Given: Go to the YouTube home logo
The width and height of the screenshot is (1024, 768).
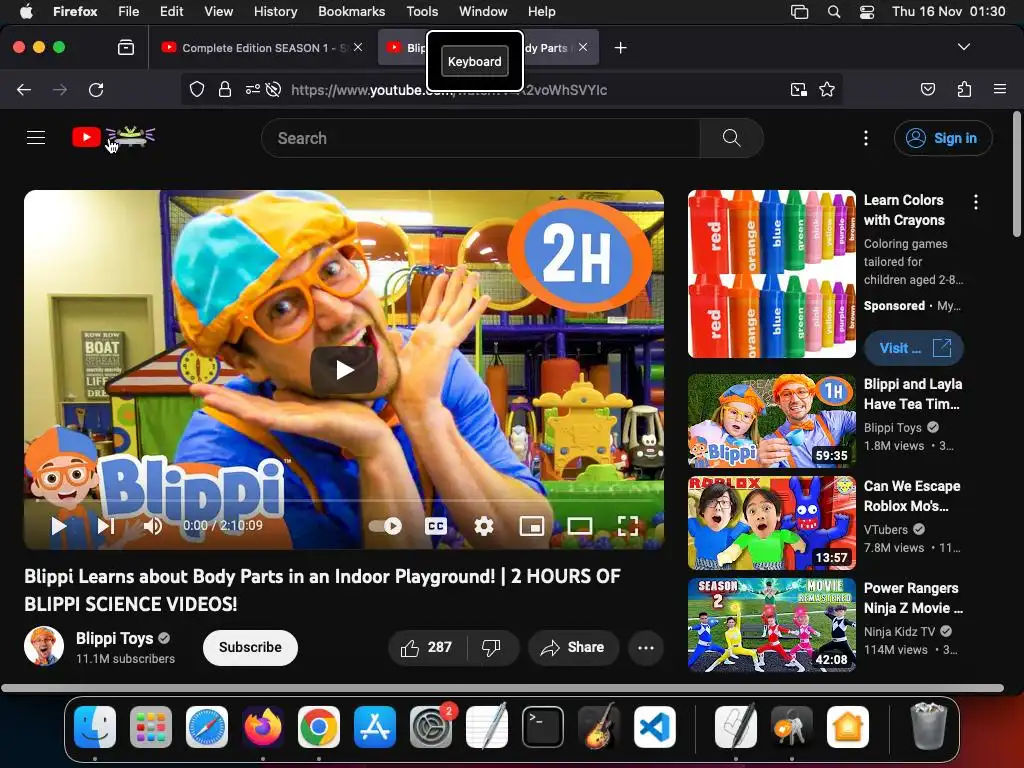Looking at the screenshot, I should pos(114,137).
